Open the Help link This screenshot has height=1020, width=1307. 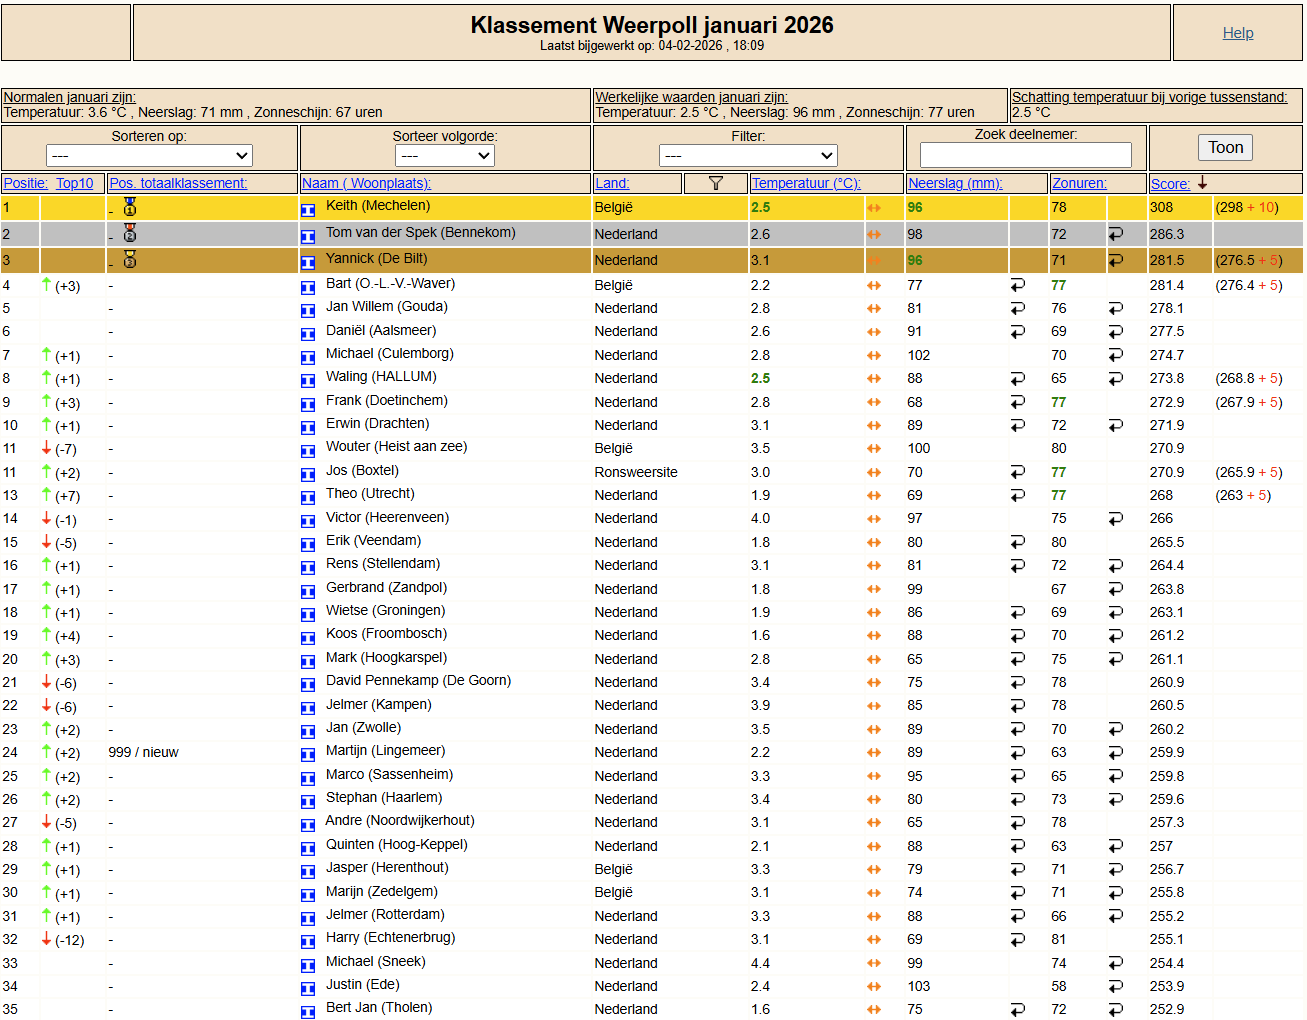pos(1237,33)
